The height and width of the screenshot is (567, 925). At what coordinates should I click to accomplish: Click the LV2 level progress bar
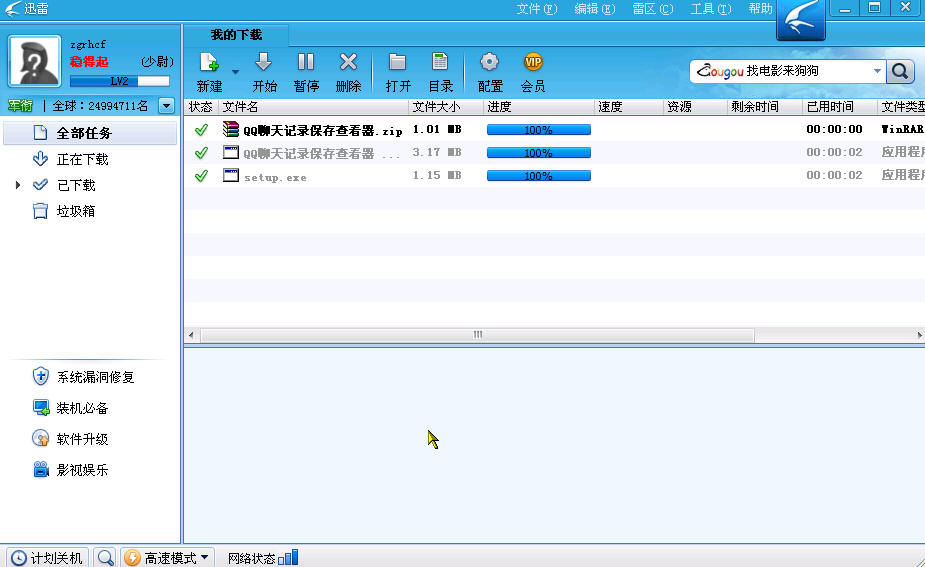[120, 81]
